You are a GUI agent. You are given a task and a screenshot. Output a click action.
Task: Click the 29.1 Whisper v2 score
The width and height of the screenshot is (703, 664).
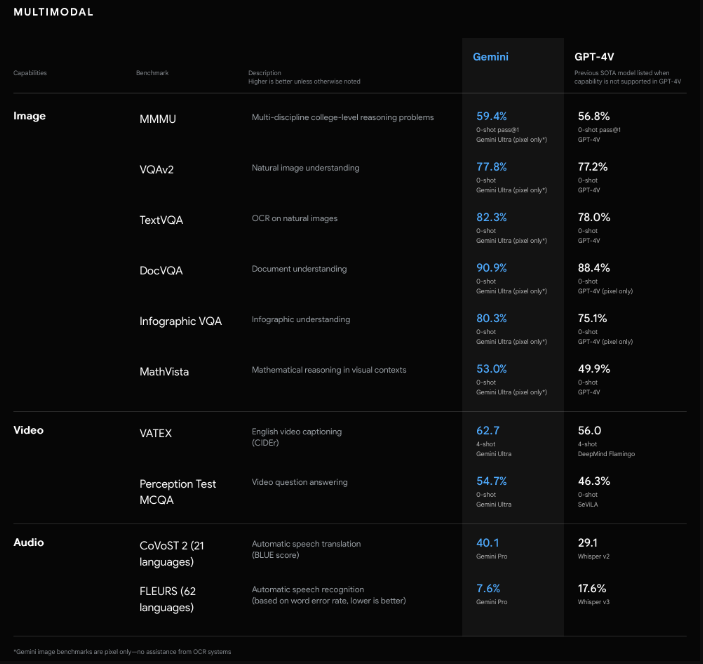[587, 543]
